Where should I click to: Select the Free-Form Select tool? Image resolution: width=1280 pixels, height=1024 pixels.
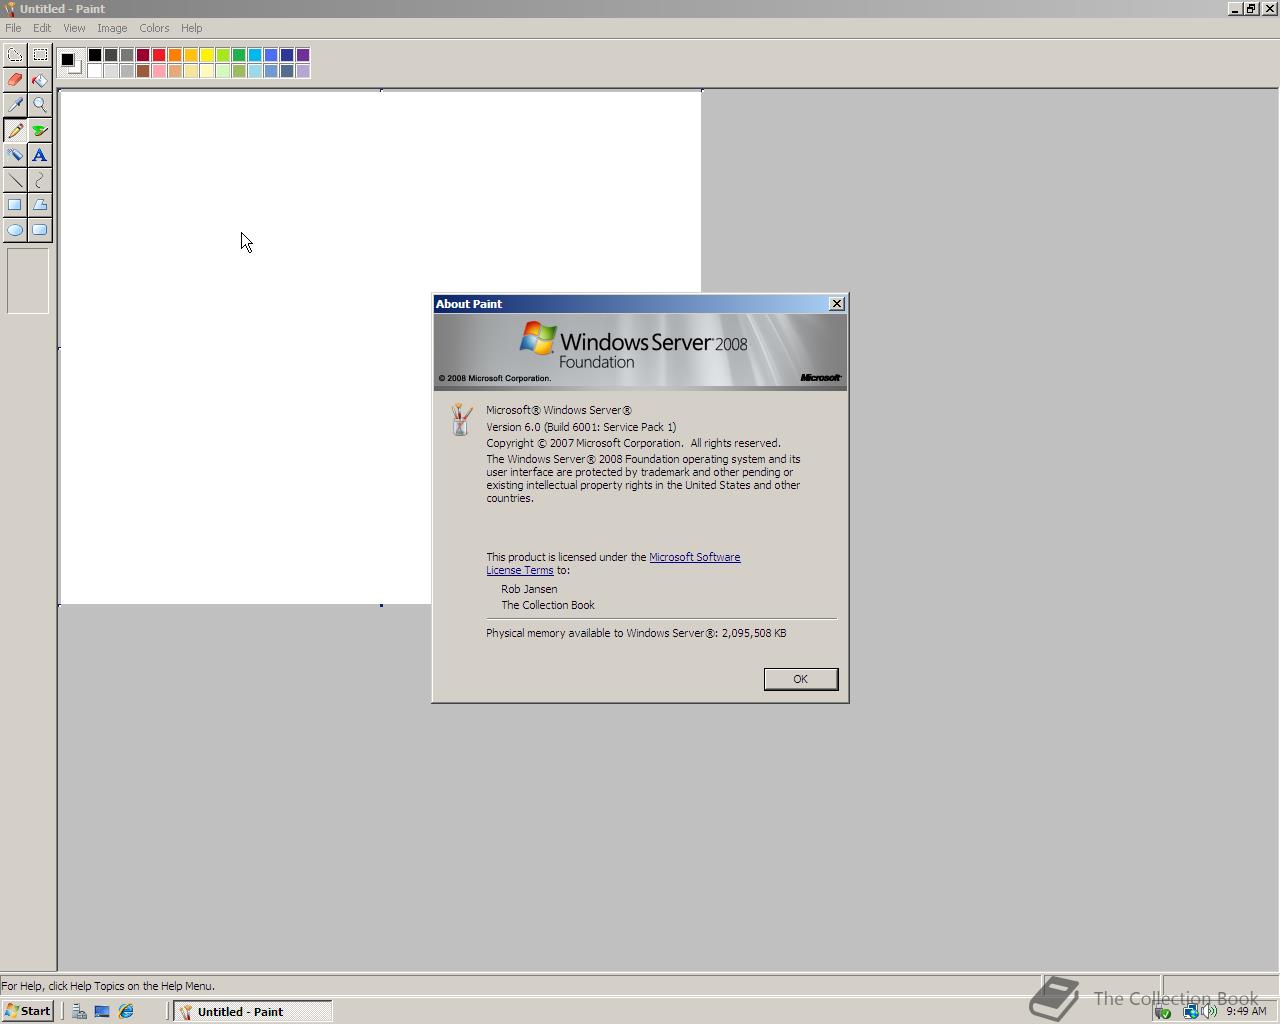click(x=15, y=55)
